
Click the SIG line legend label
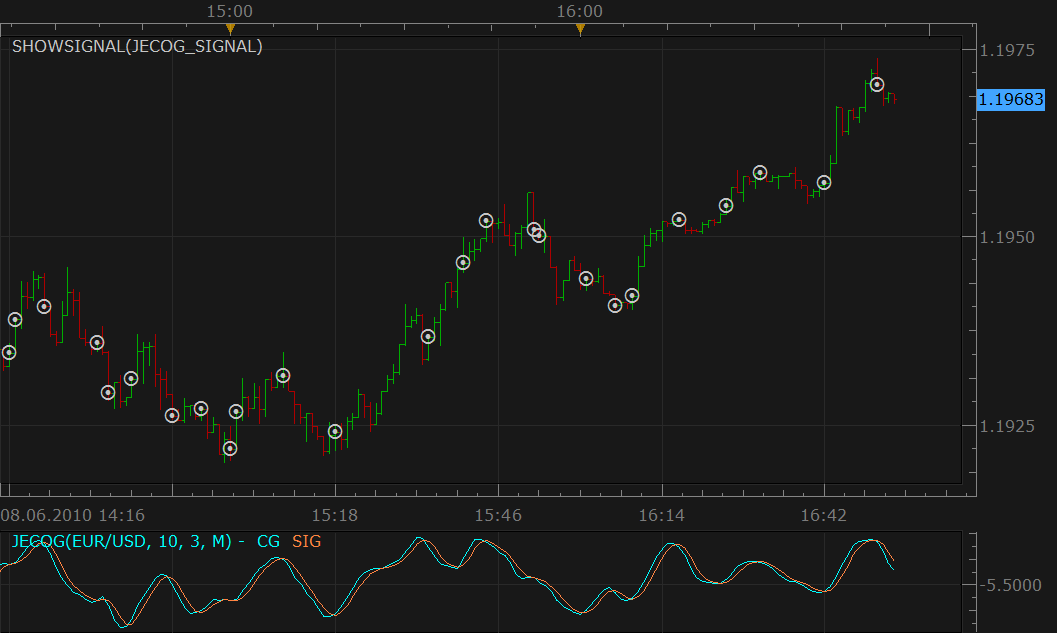307,541
